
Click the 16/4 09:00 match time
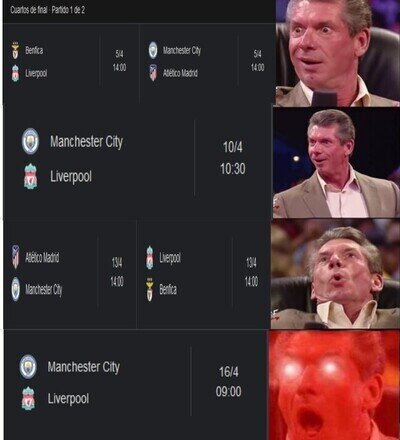(x=229, y=382)
